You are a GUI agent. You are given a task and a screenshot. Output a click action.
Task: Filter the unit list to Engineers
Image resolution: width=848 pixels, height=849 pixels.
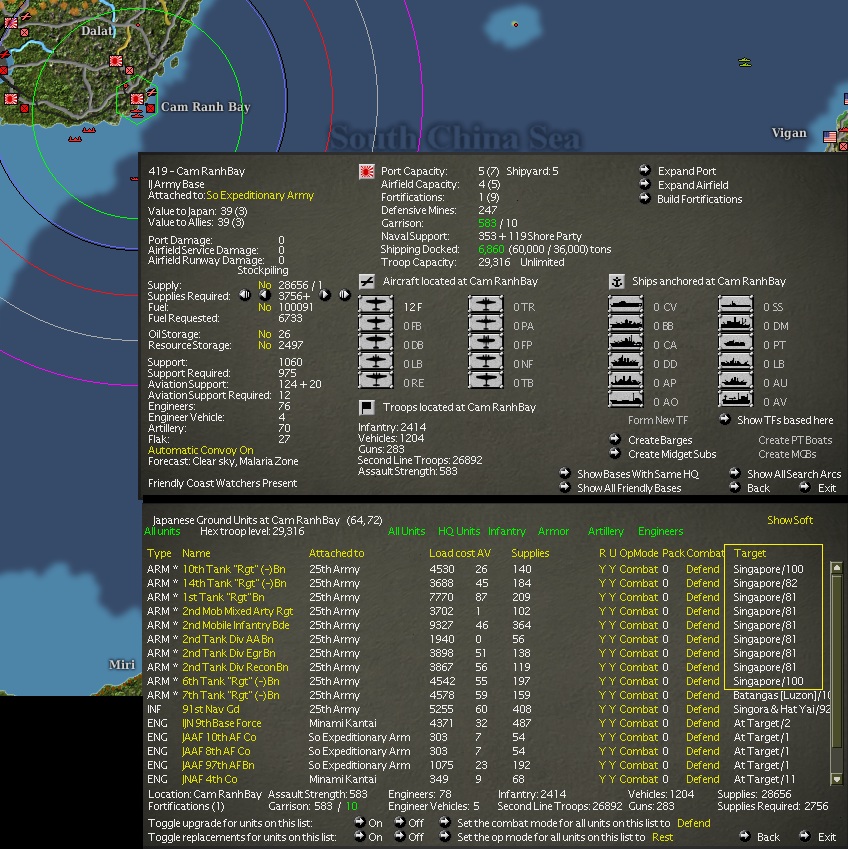pyautogui.click(x=660, y=532)
